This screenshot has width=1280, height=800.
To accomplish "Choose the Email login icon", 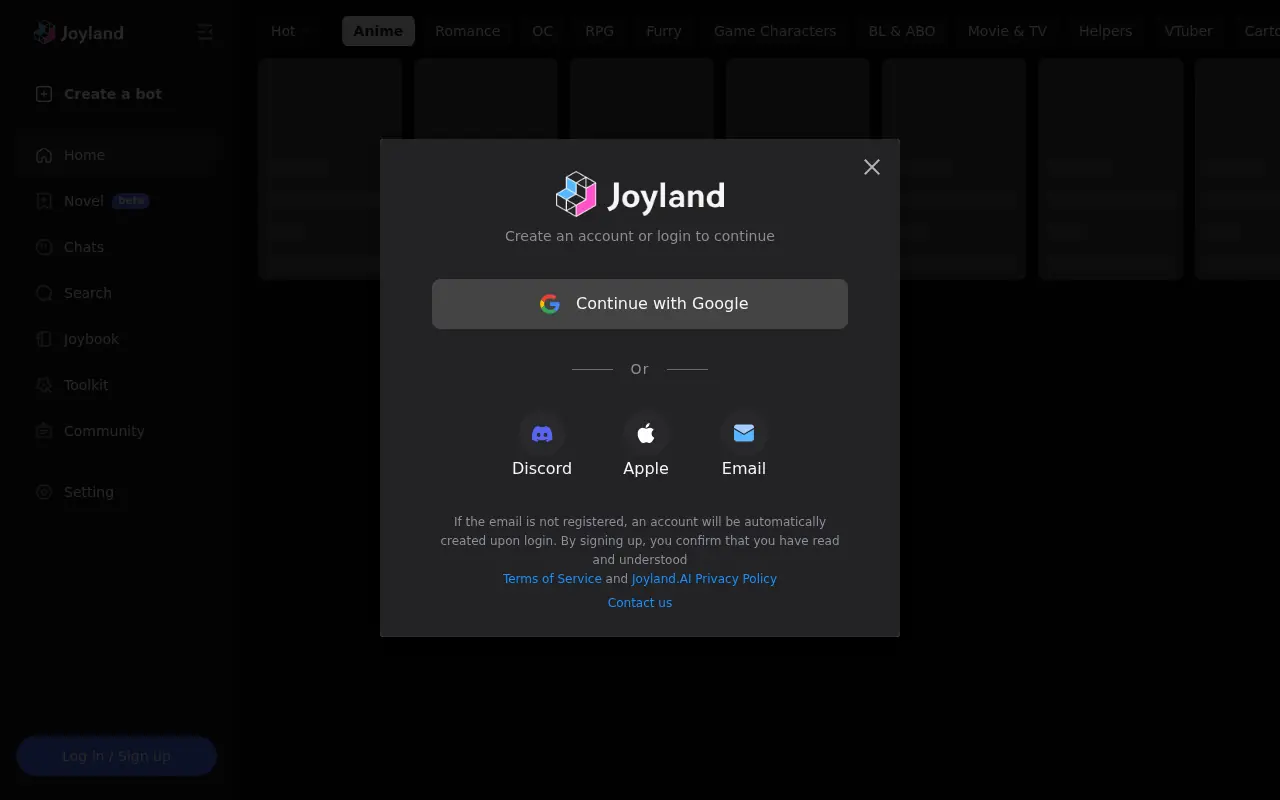I will click(x=744, y=433).
